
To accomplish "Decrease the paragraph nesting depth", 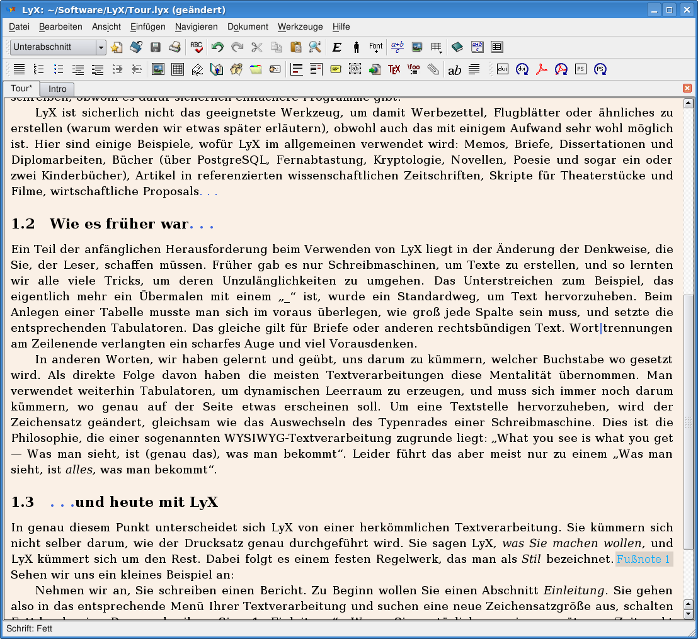I will pyautogui.click(x=137, y=69).
